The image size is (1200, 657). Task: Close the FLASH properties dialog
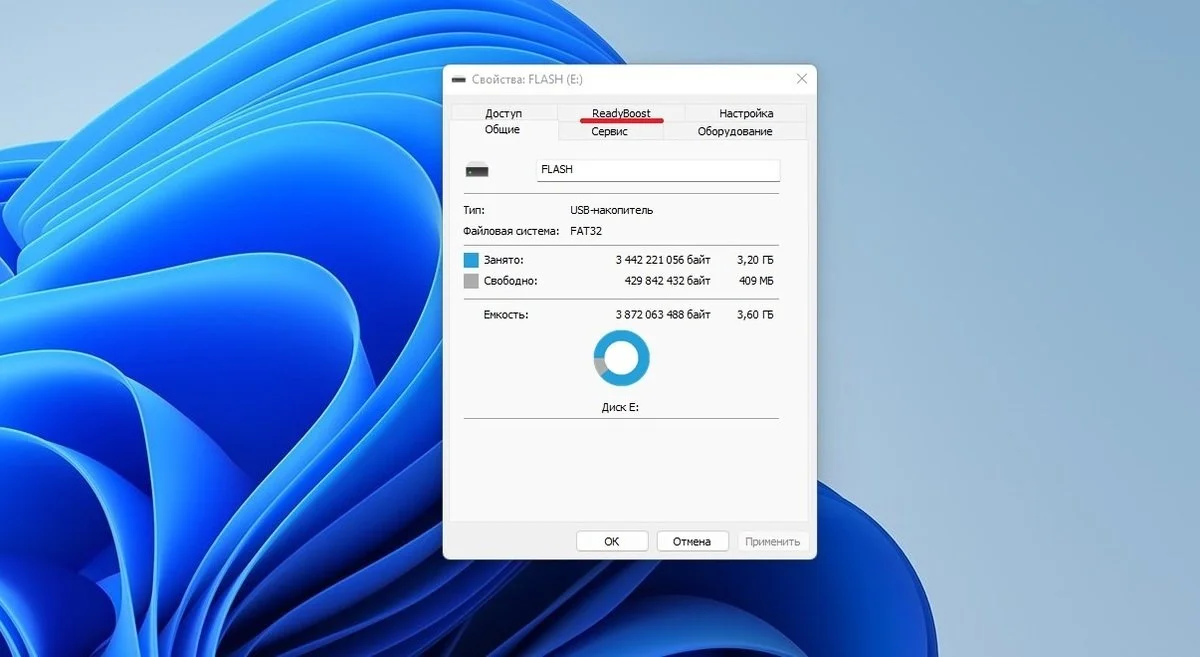tap(801, 78)
